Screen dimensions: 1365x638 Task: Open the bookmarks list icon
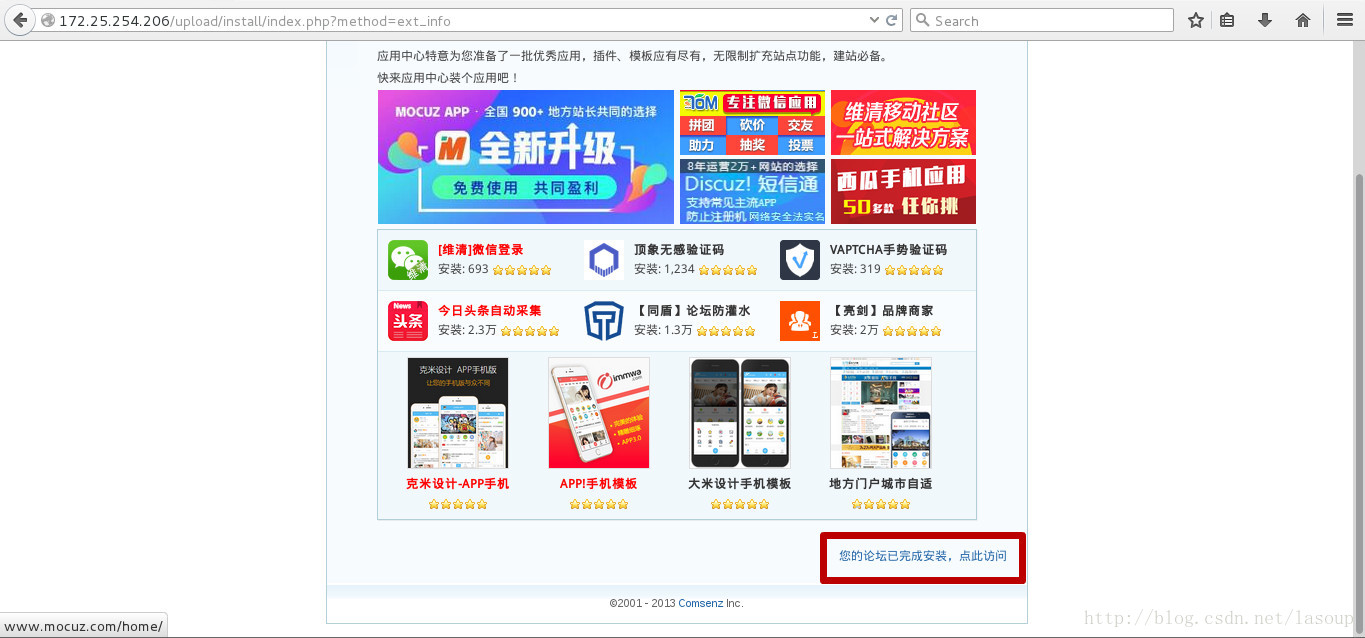[1227, 20]
